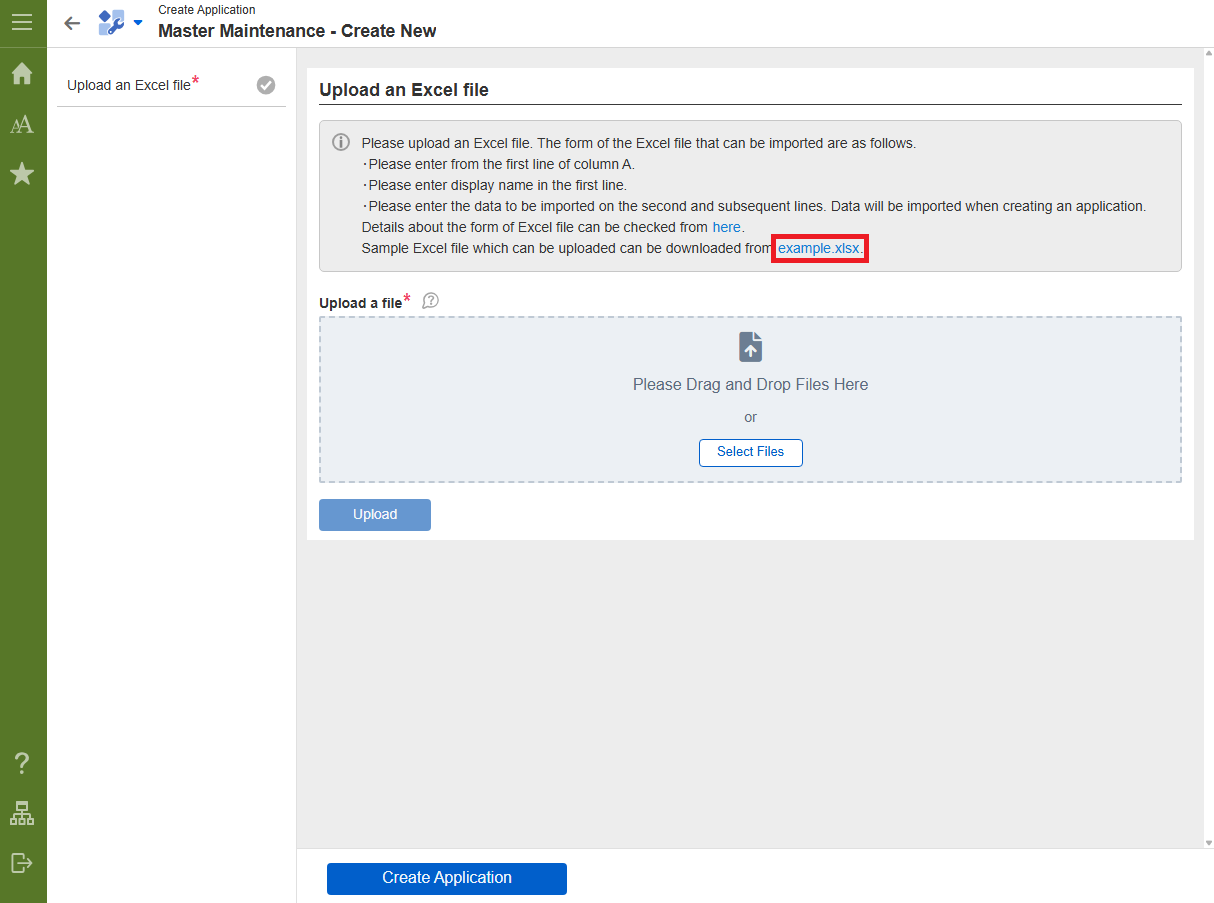Screen dimensions: 1214x903
Task: Click the scrollbar down arrow
Action: (x=1207, y=843)
